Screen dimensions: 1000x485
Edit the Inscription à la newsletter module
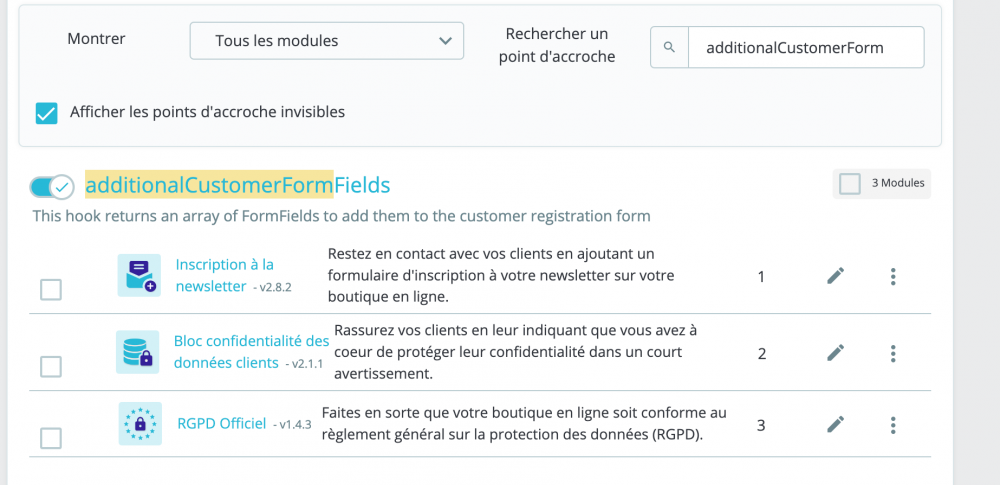836,276
